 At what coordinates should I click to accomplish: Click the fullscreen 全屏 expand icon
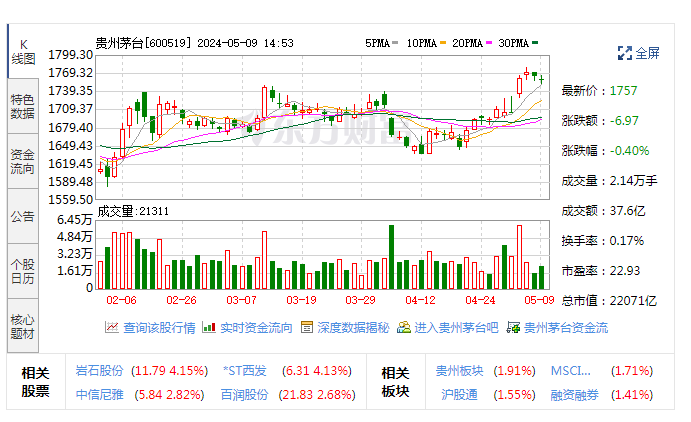coord(625,53)
